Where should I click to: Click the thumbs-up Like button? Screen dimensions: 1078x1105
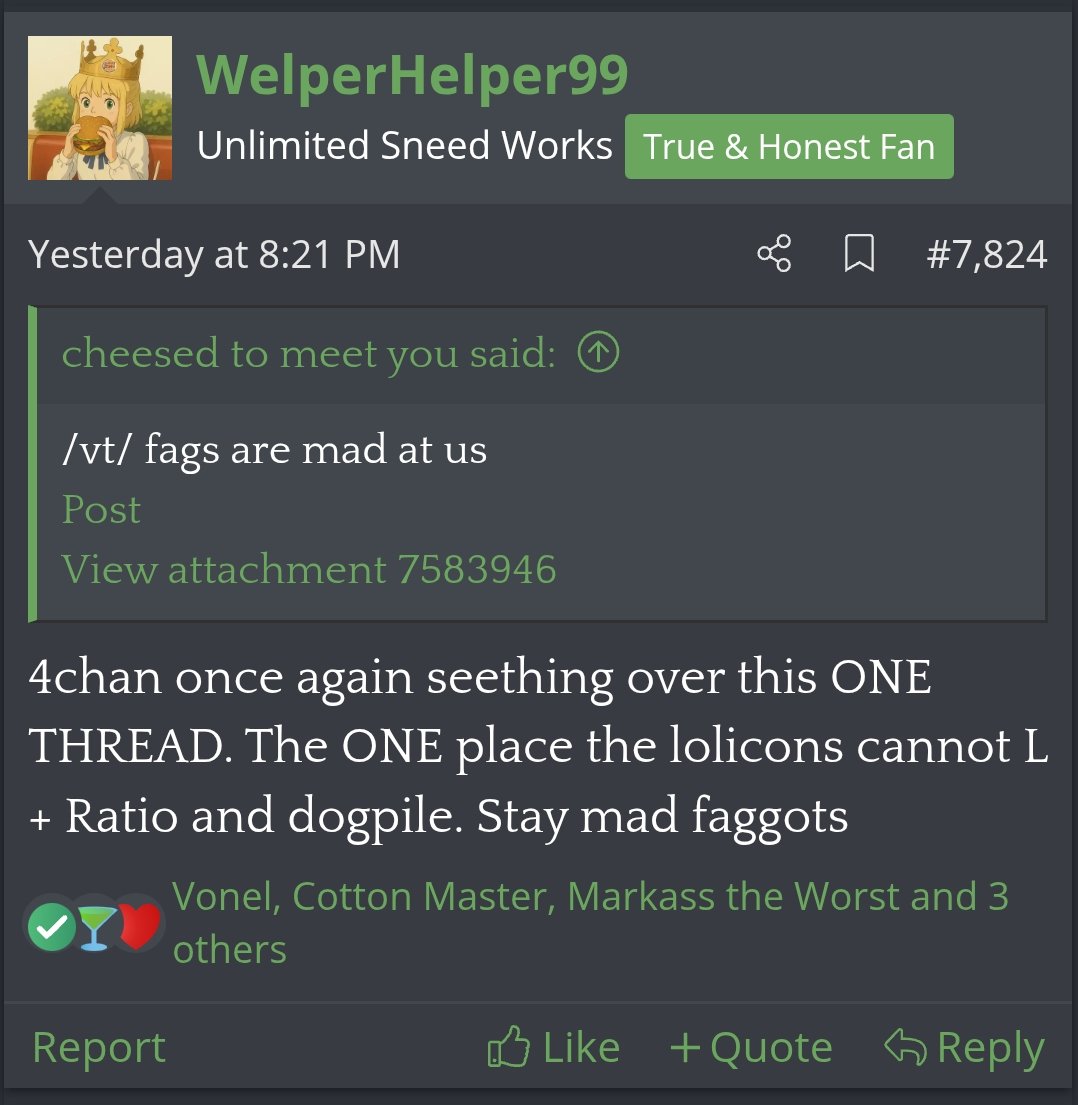(554, 1047)
